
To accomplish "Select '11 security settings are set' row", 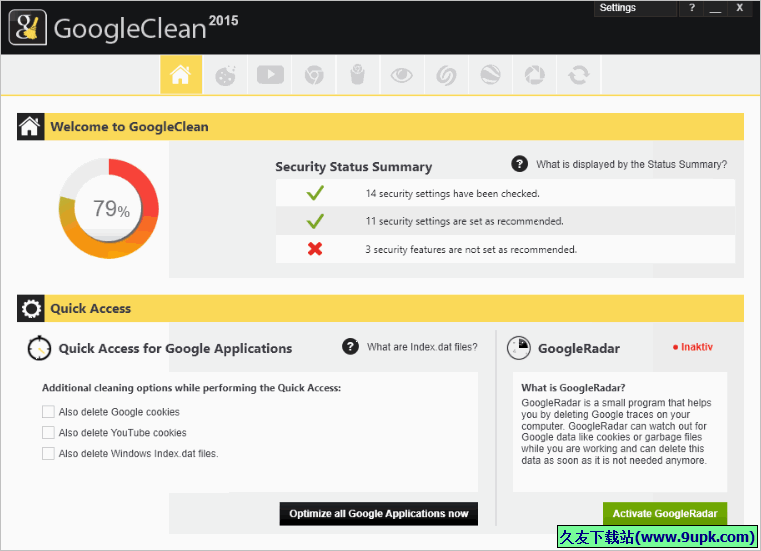I will pyautogui.click(x=505, y=221).
